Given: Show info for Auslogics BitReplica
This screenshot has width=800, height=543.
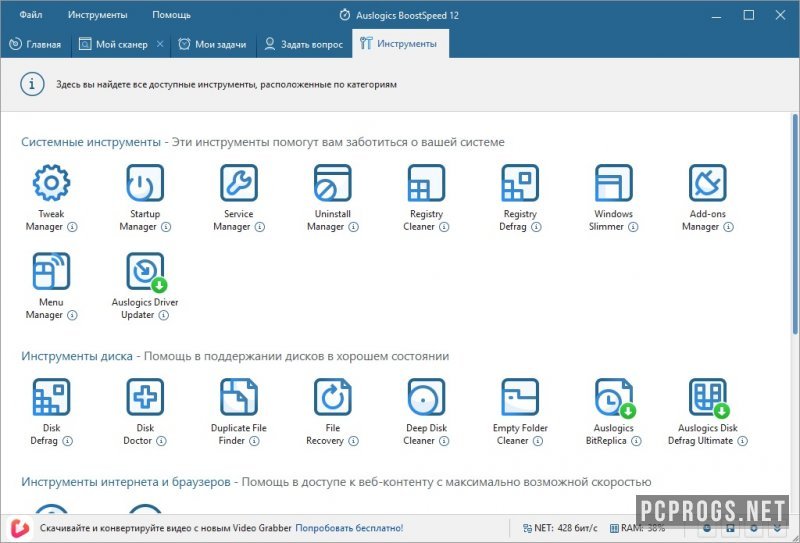Looking at the screenshot, I should (x=636, y=441).
